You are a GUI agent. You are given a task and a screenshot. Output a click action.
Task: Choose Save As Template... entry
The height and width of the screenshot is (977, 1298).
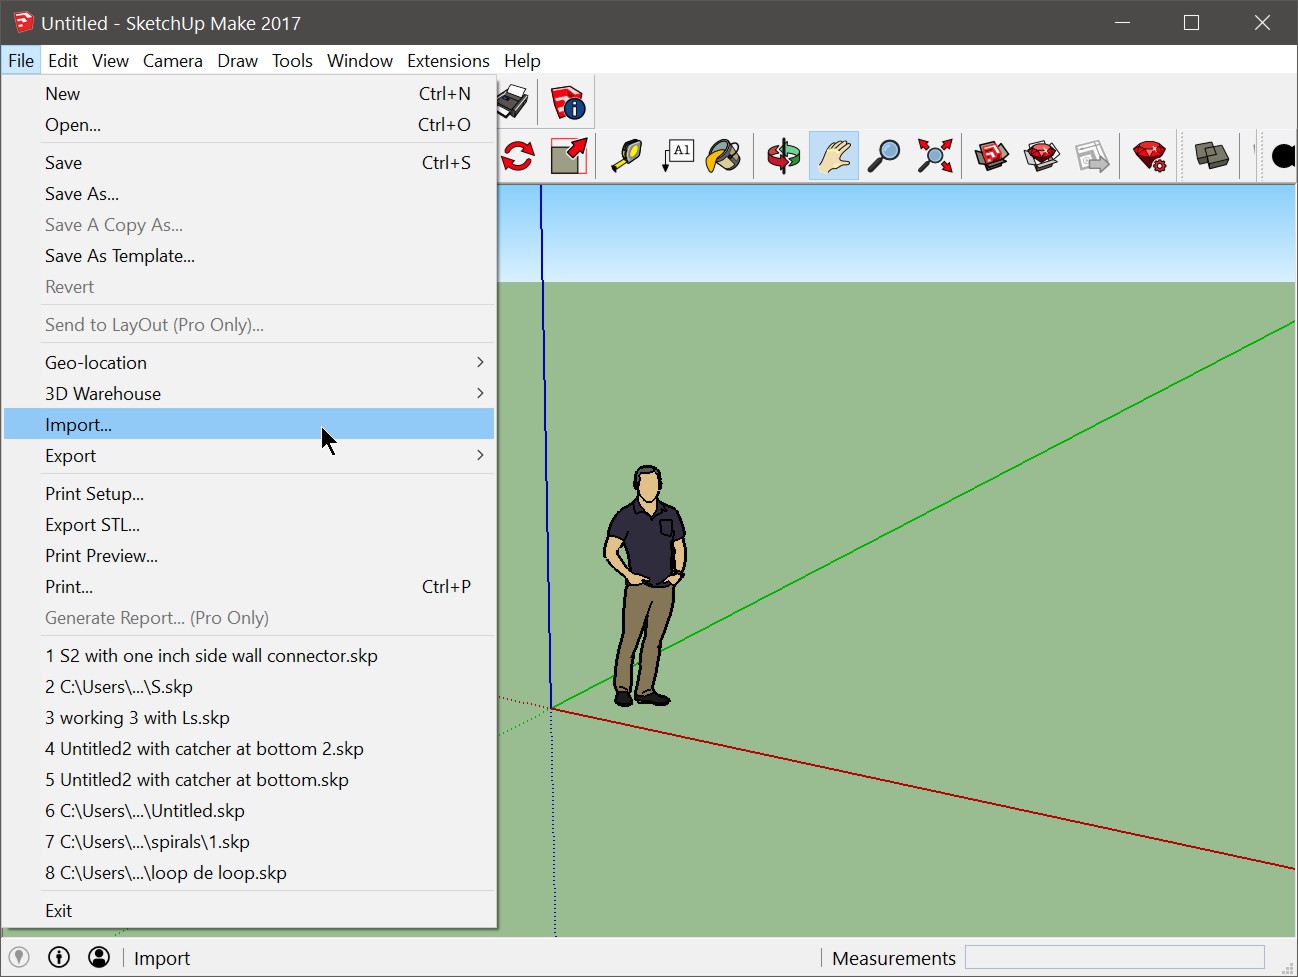(x=249, y=255)
